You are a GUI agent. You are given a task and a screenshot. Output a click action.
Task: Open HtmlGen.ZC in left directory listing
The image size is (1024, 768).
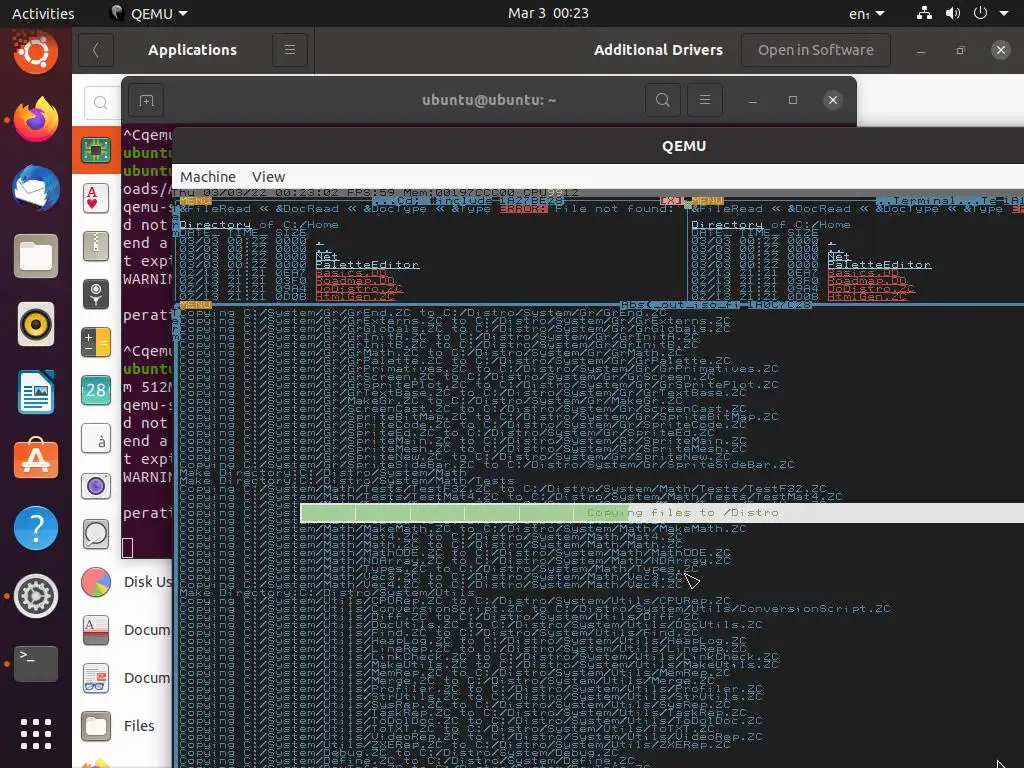click(x=355, y=296)
